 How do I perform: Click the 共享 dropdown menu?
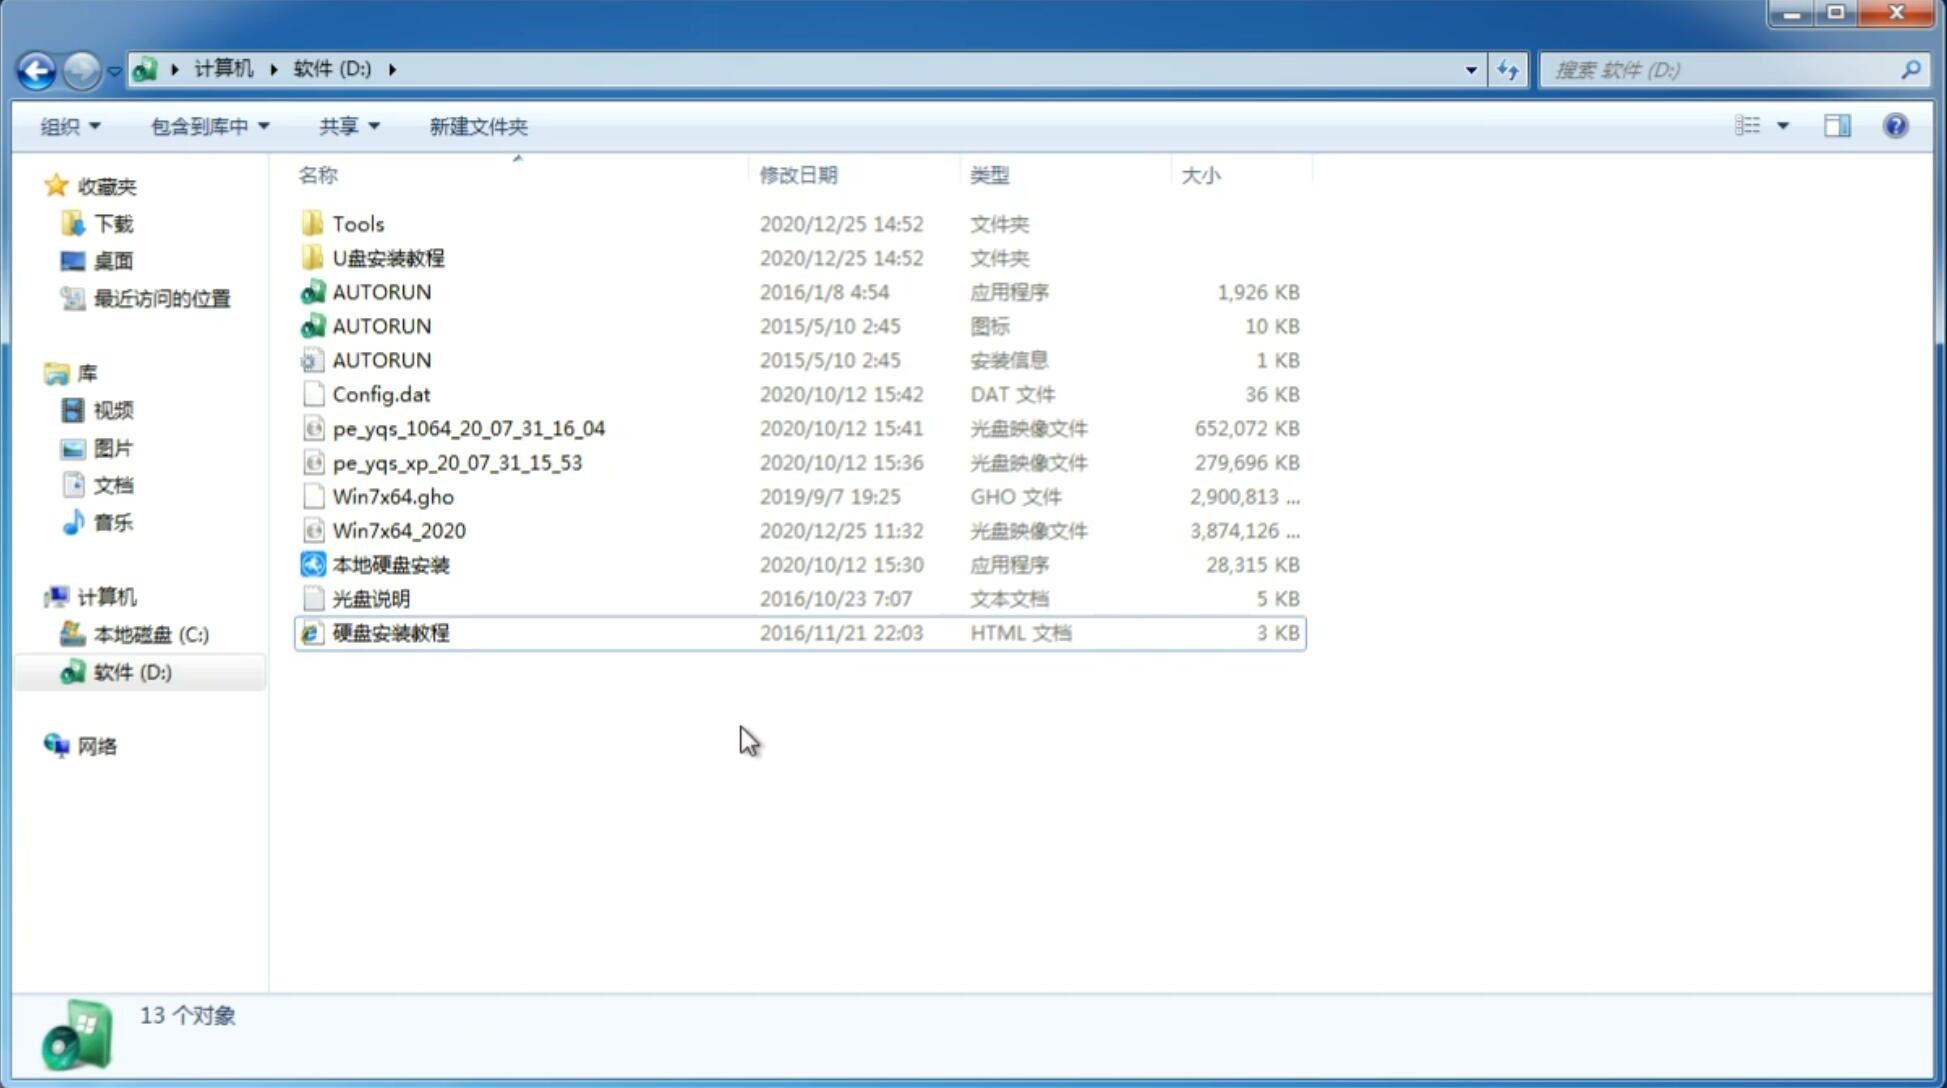pyautogui.click(x=348, y=124)
